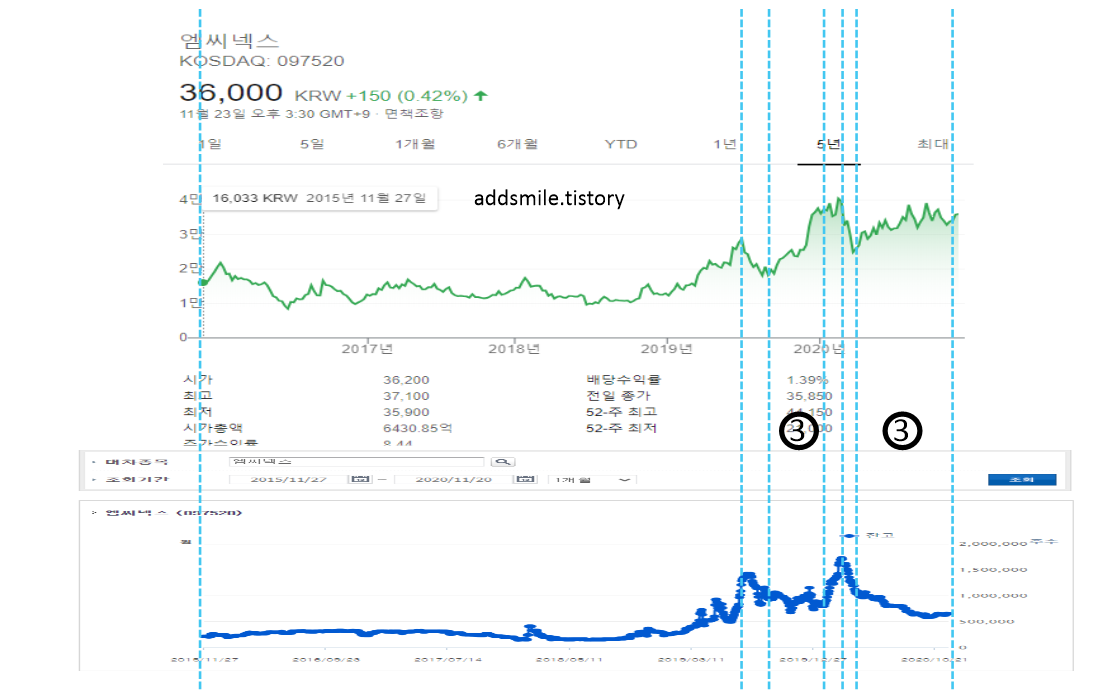1103x690 pixels.
Task: Click the green up arrow beside price change
Action: tap(481, 96)
